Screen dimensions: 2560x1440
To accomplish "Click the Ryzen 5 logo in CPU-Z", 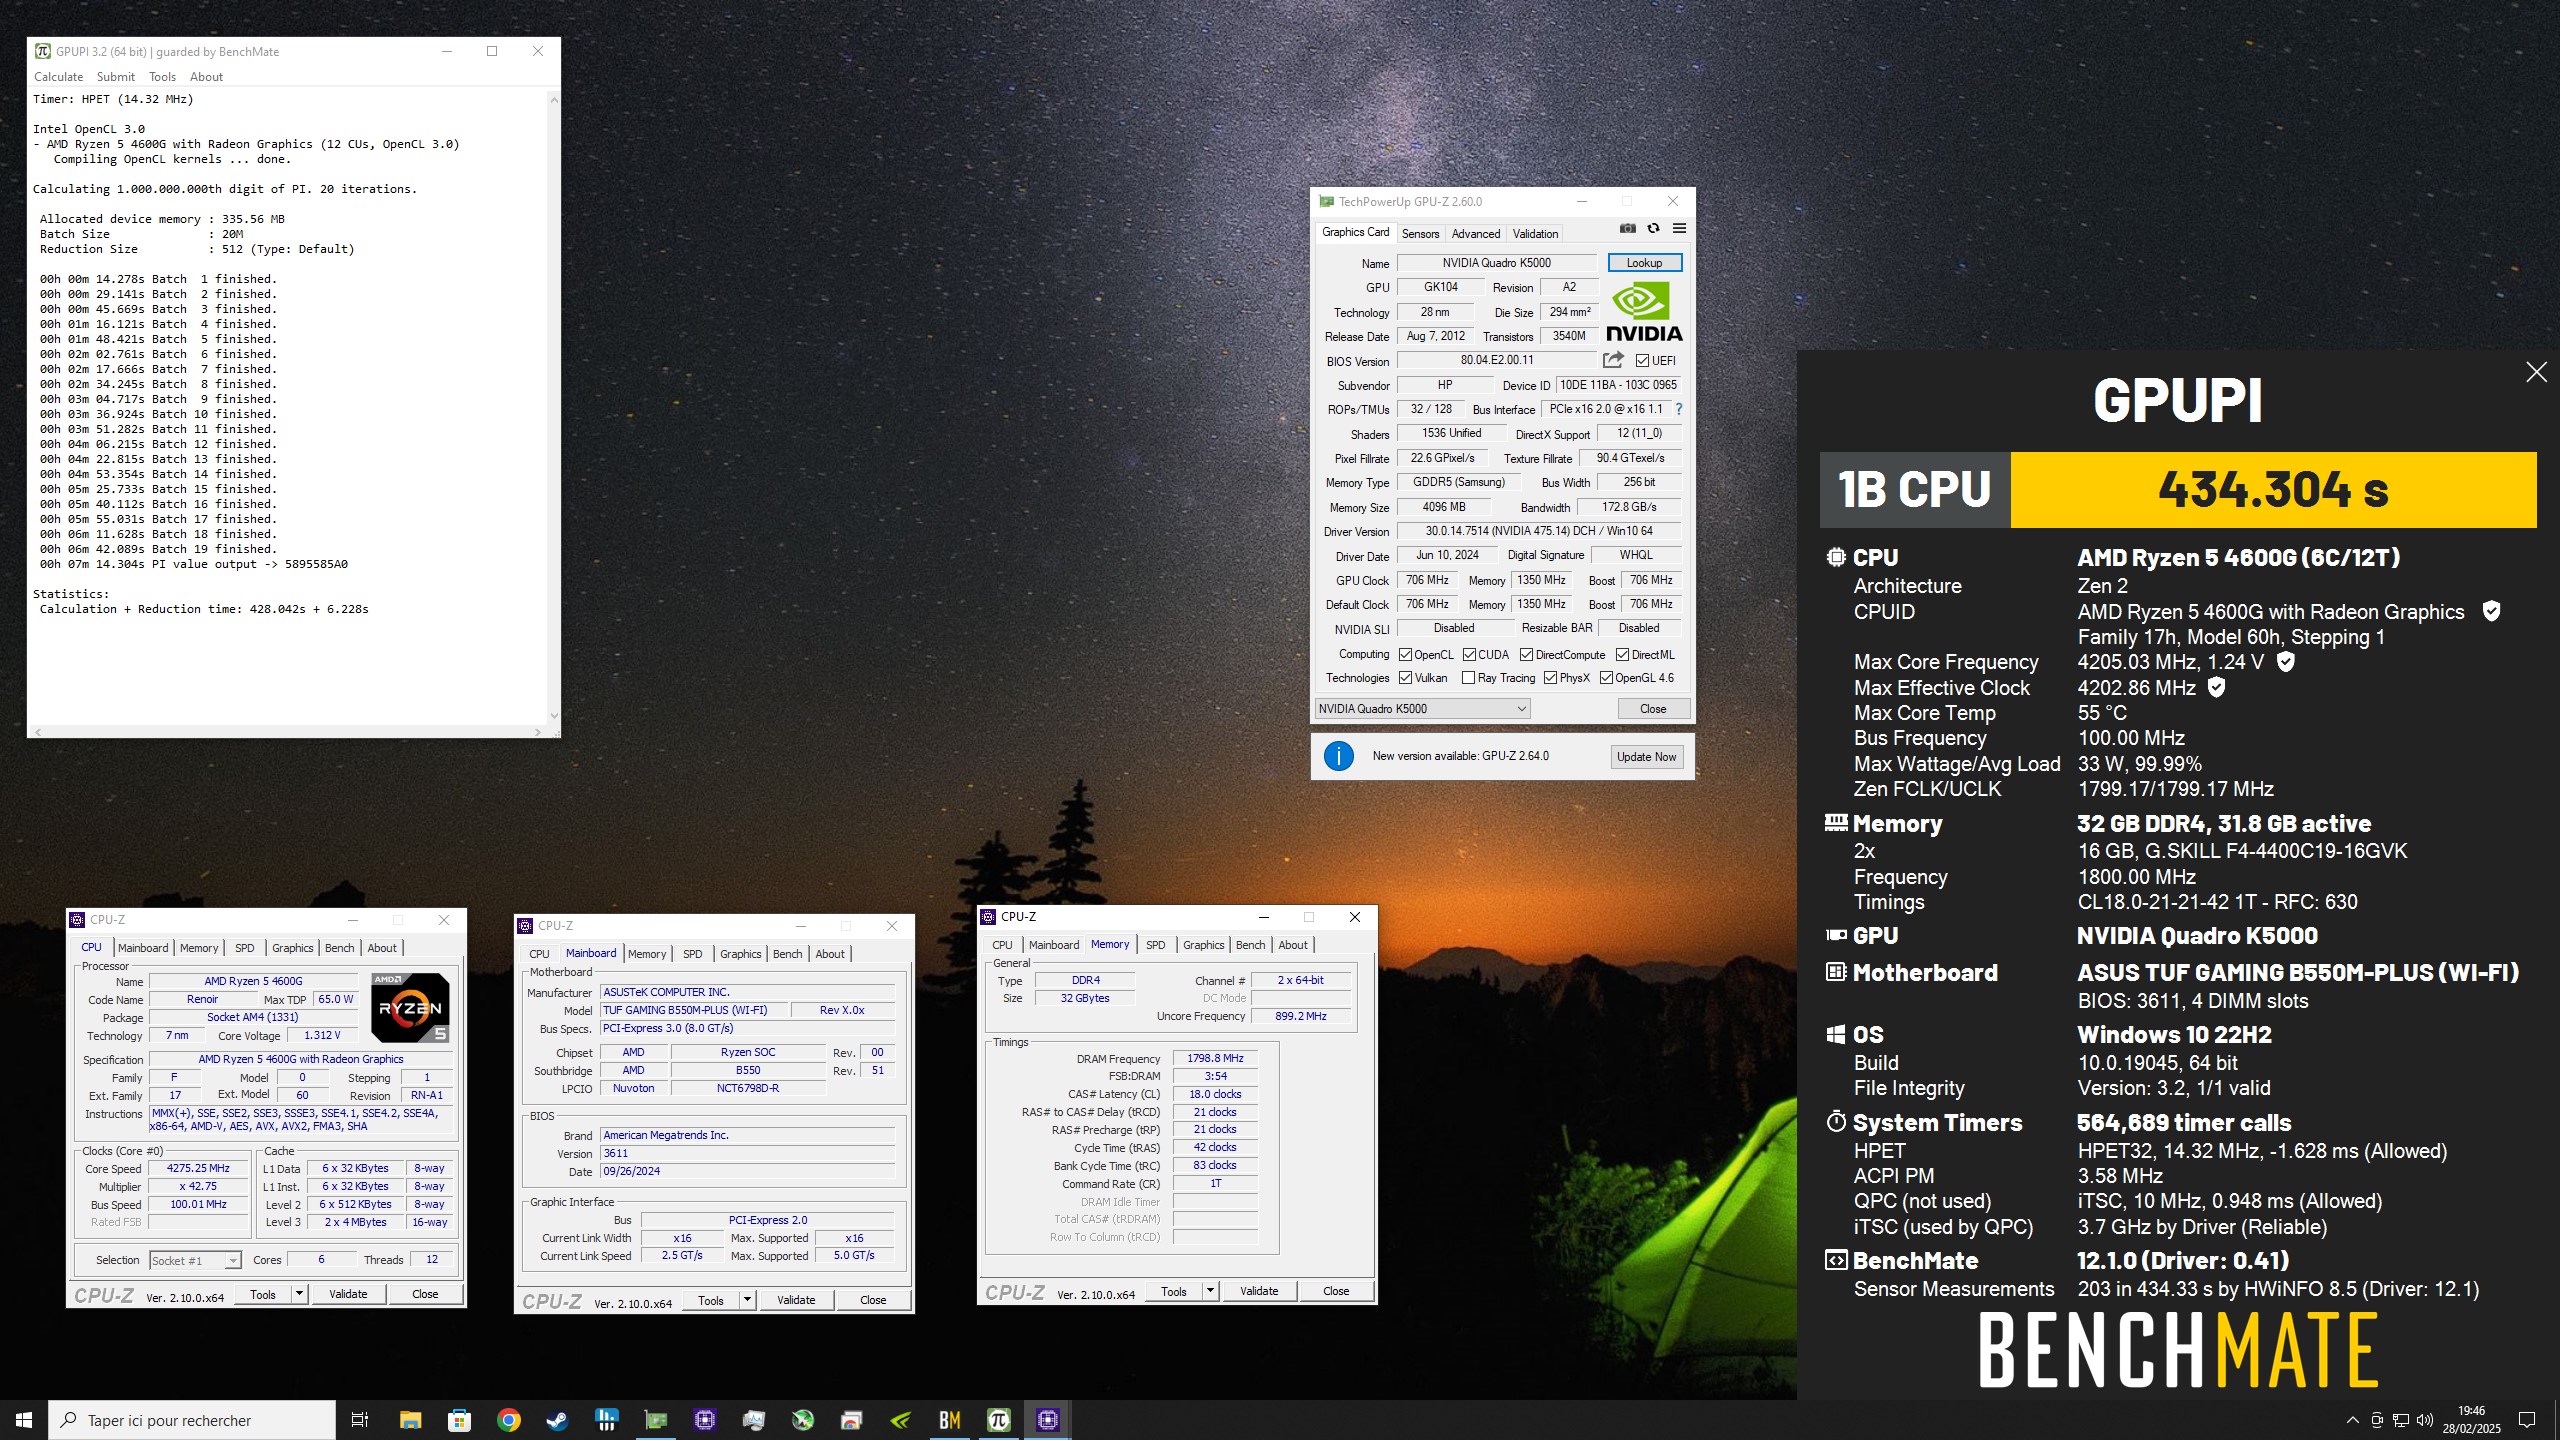I will 410,1007.
